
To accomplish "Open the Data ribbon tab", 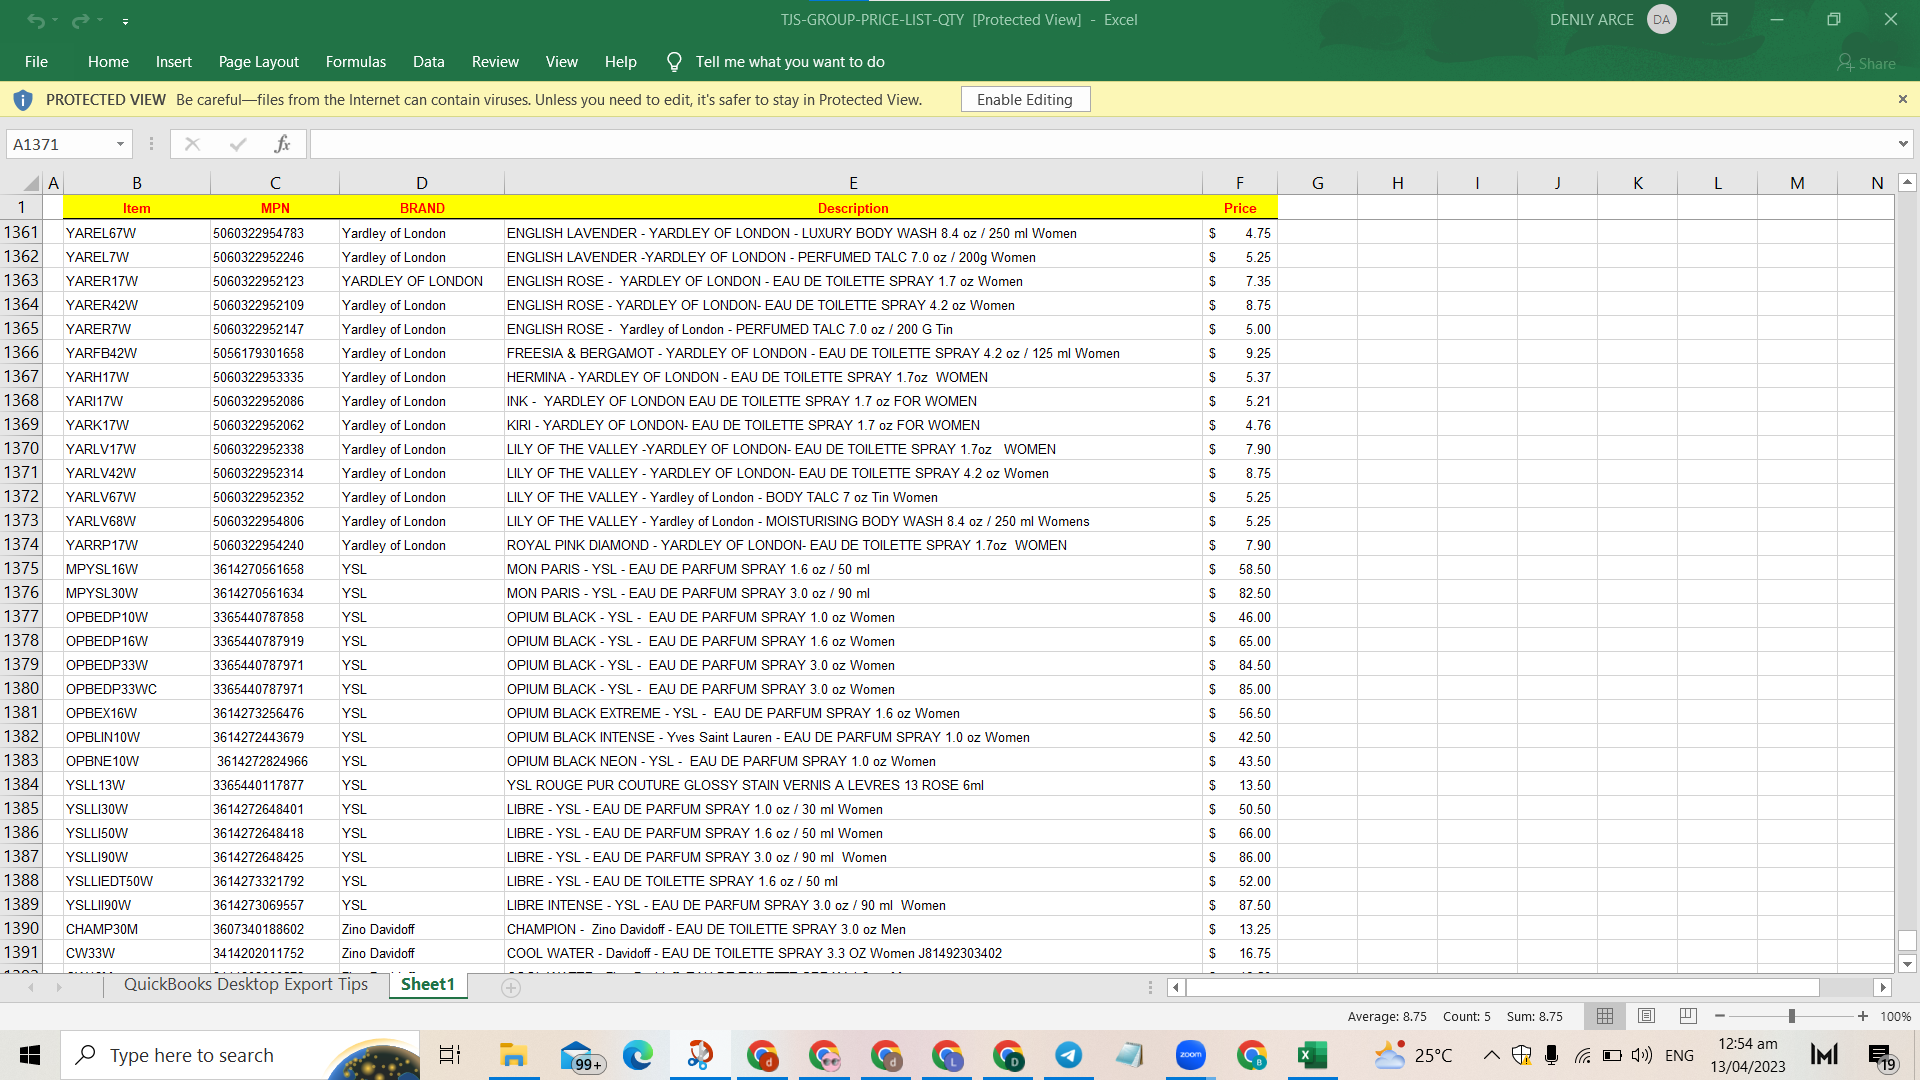I will coord(429,62).
